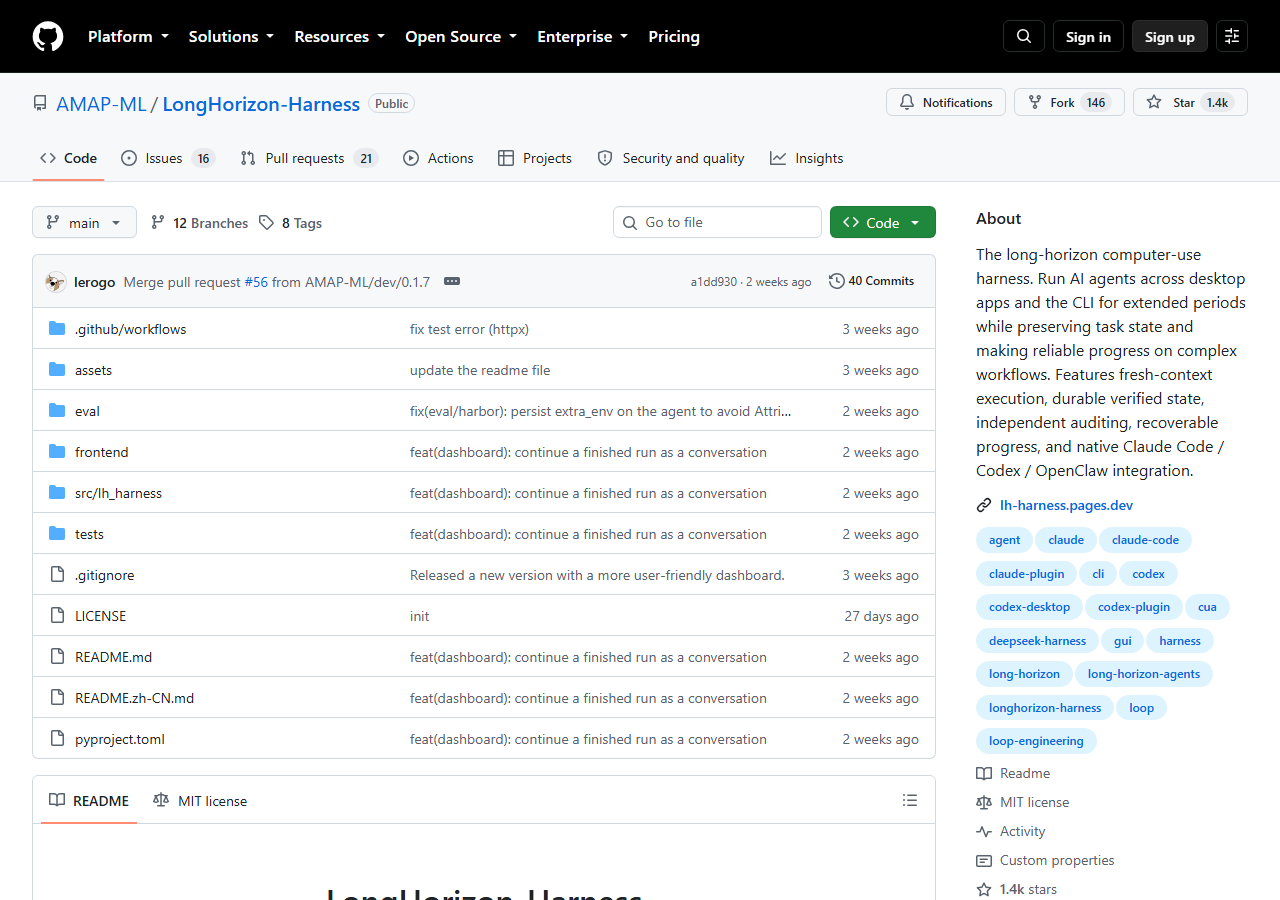Screen dimensions: 1280x900
Task: Click the link icon beside lh-harness.pages.dev
Action: (984, 505)
